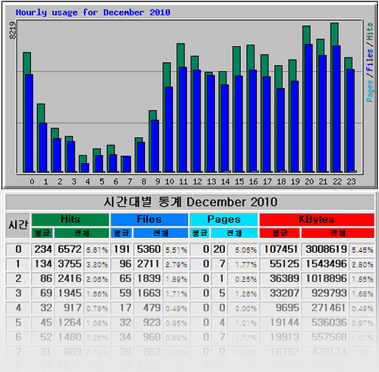
Task: Click x-axis label 7 under the chart
Action: [130, 182]
